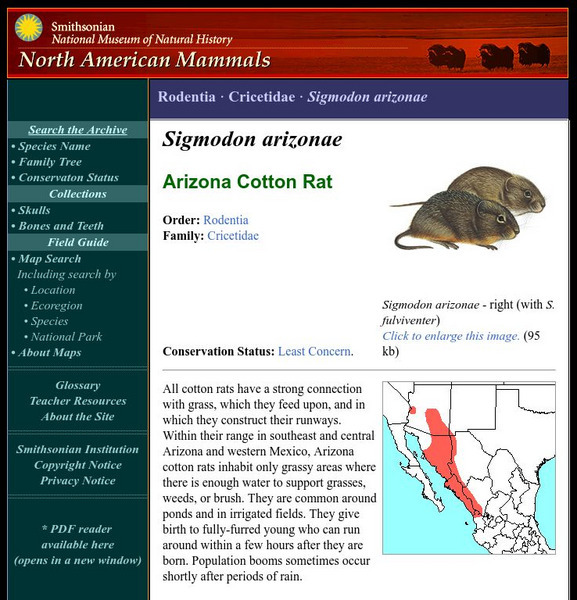View the Skulls collection

tap(34, 210)
